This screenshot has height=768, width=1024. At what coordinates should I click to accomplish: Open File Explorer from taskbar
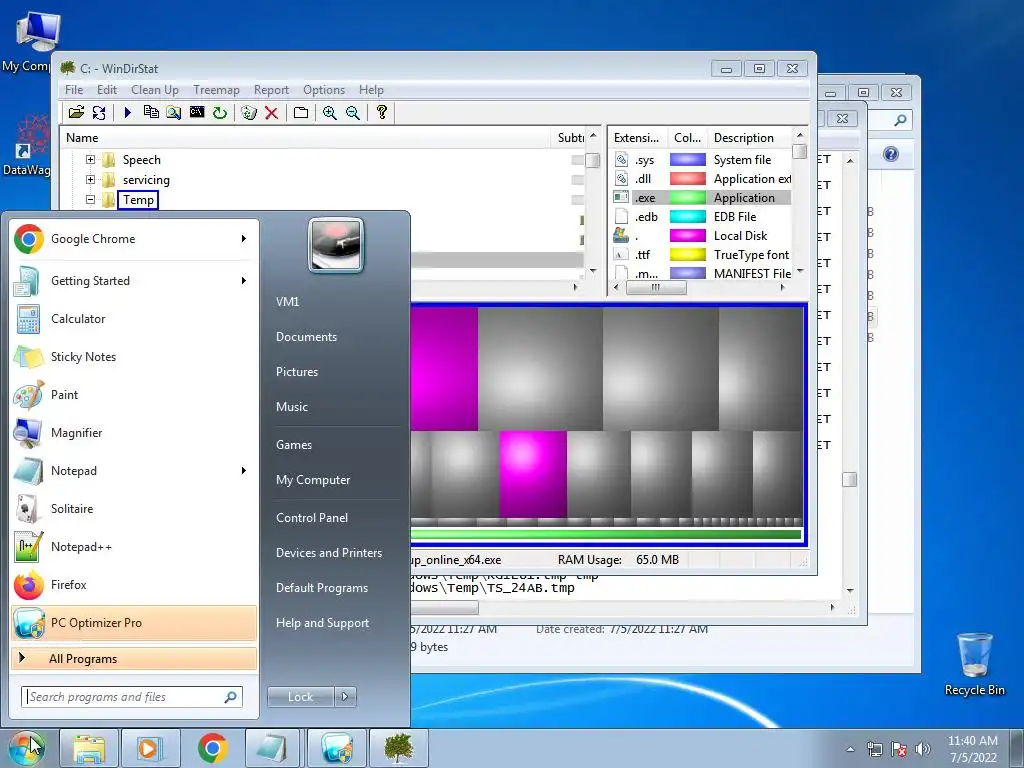89,748
